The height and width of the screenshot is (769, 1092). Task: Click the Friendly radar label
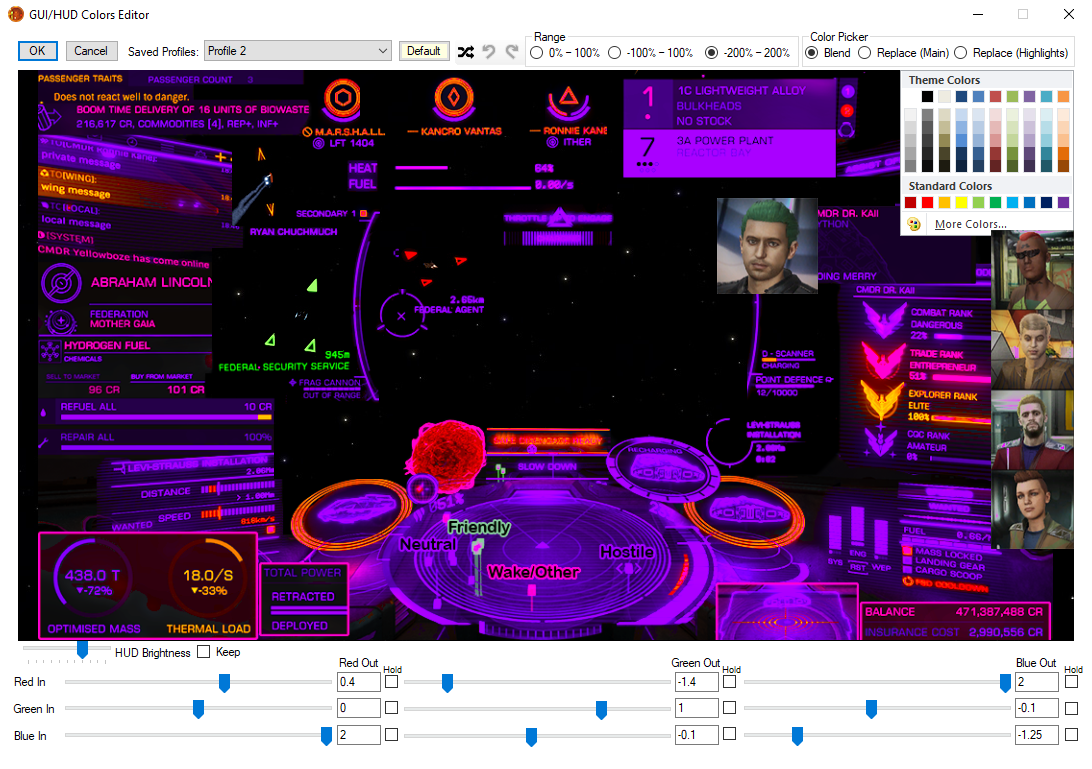click(479, 527)
